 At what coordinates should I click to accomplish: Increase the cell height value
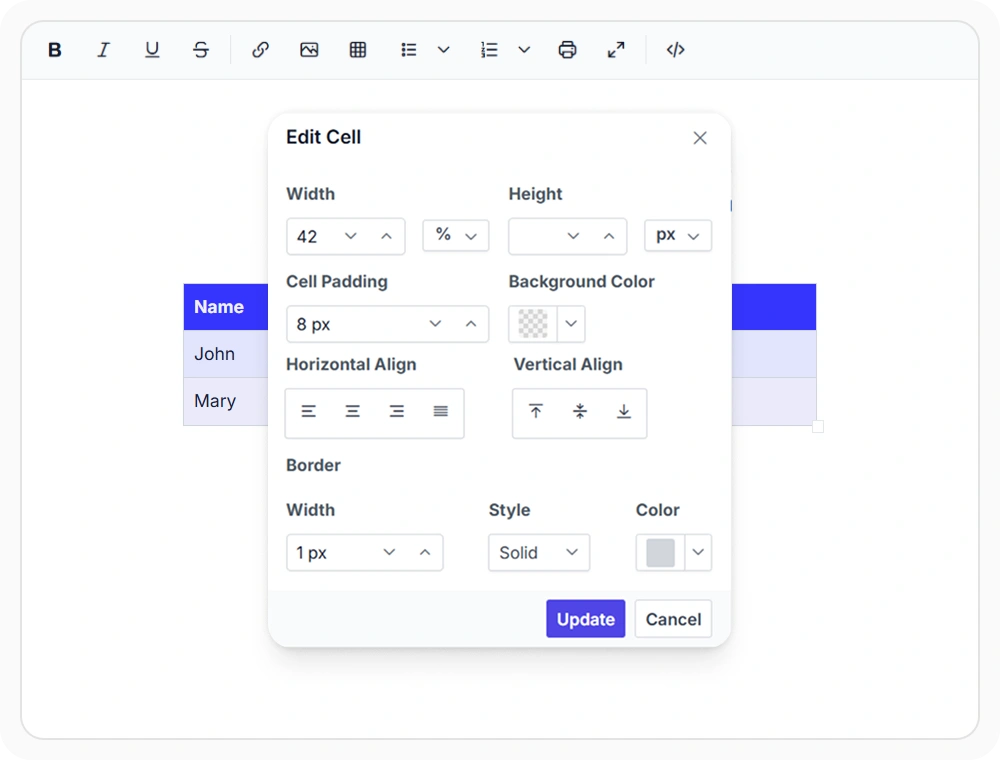609,237
